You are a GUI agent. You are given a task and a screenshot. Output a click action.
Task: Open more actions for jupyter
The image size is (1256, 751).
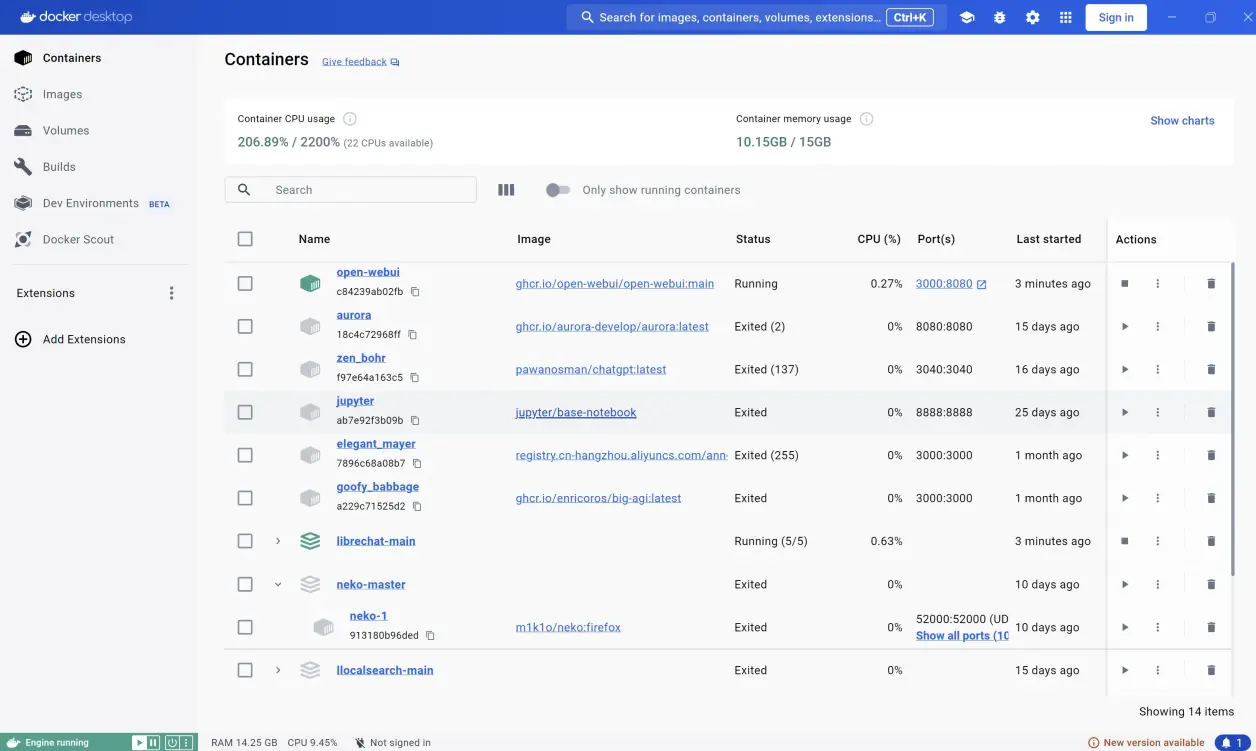click(1158, 413)
